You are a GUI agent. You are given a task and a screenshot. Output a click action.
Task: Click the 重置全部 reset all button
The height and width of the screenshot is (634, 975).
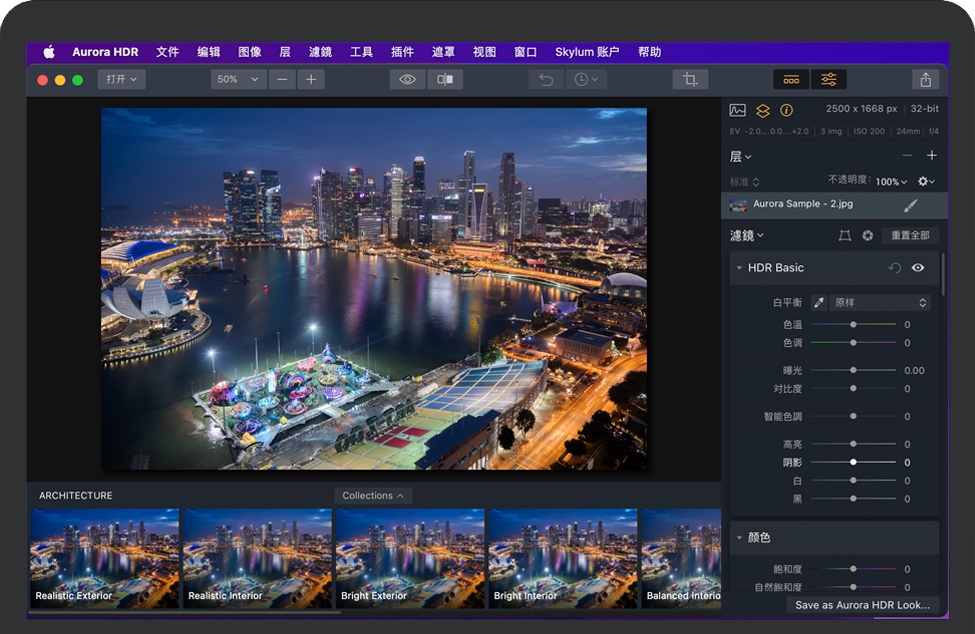pyautogui.click(x=909, y=236)
